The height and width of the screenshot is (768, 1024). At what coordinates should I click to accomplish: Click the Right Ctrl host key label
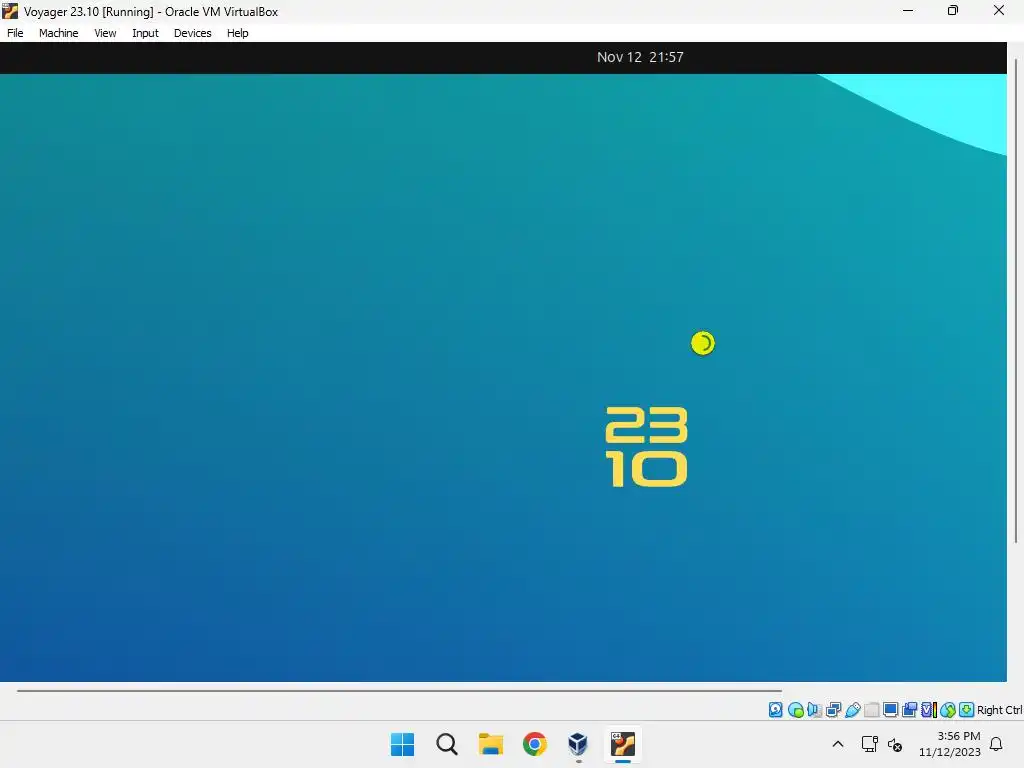[x=1000, y=710]
